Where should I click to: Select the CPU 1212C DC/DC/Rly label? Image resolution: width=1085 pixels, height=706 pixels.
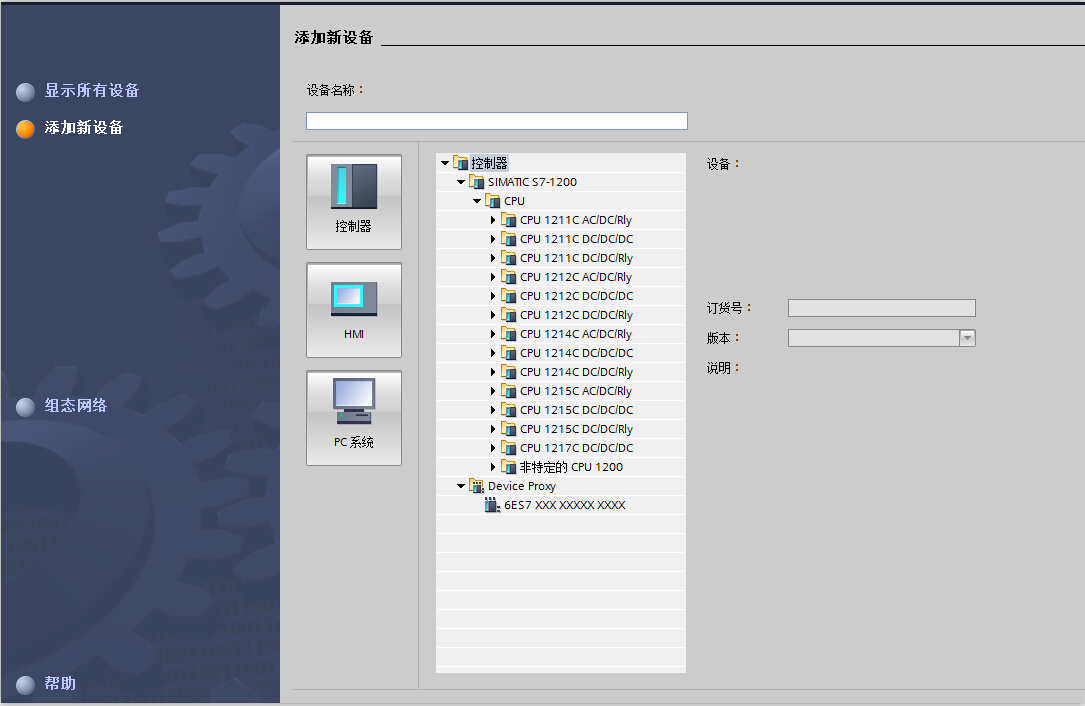click(576, 315)
